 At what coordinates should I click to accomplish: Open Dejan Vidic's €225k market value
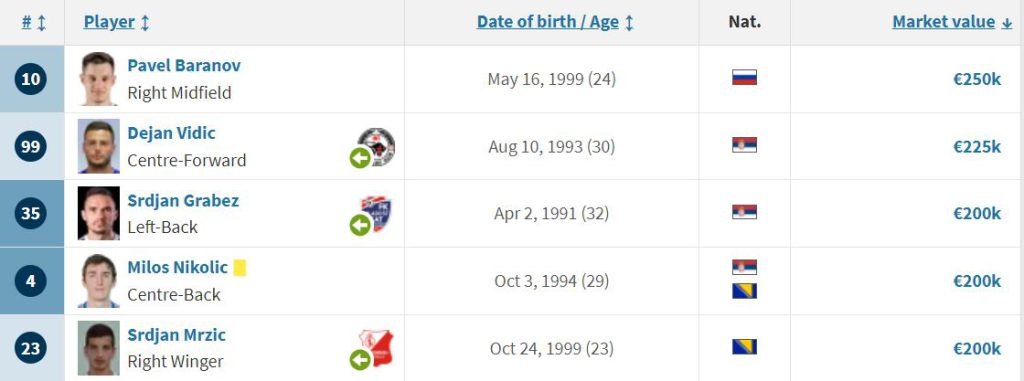[977, 146]
